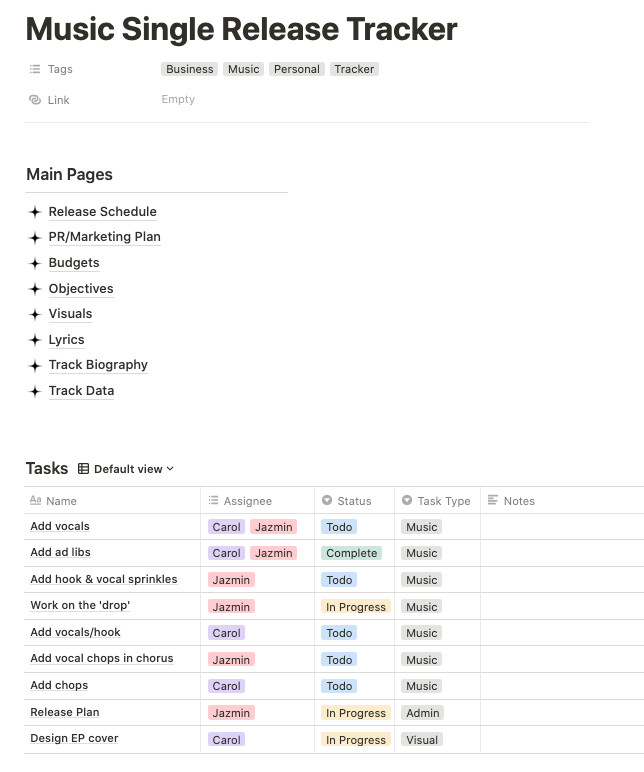Click the Tags property list icon
The width and height of the screenshot is (644, 772).
(35, 70)
